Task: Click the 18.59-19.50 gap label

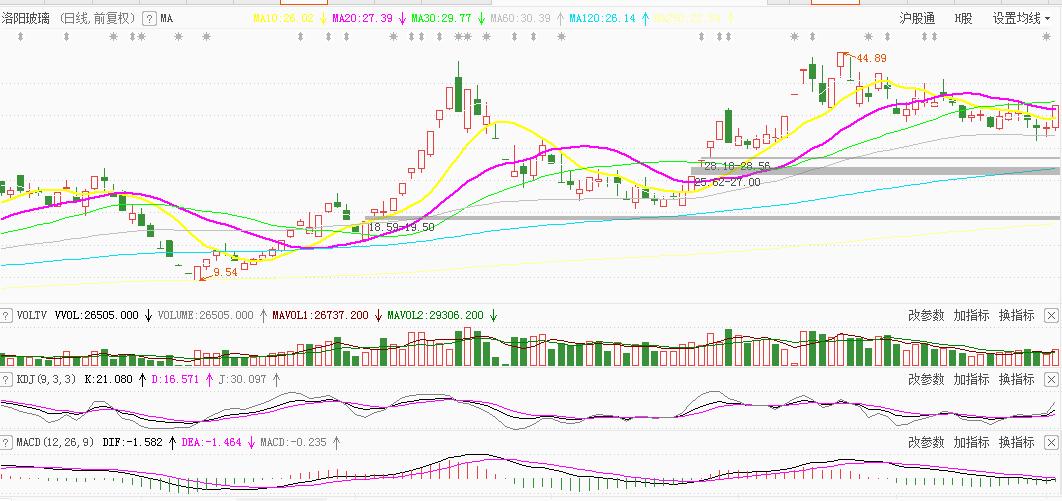Action: [x=401, y=227]
